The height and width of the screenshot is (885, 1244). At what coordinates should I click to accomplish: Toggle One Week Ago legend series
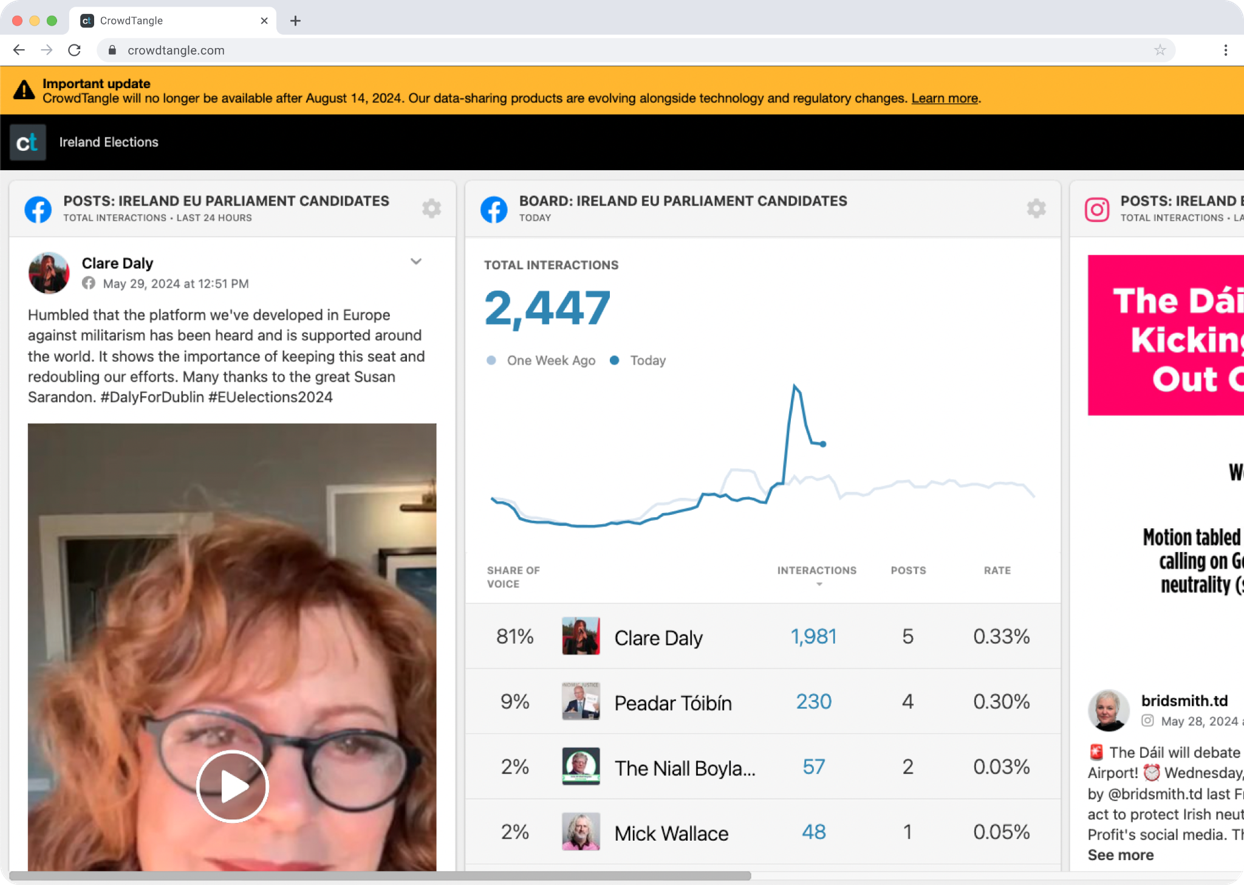point(541,361)
